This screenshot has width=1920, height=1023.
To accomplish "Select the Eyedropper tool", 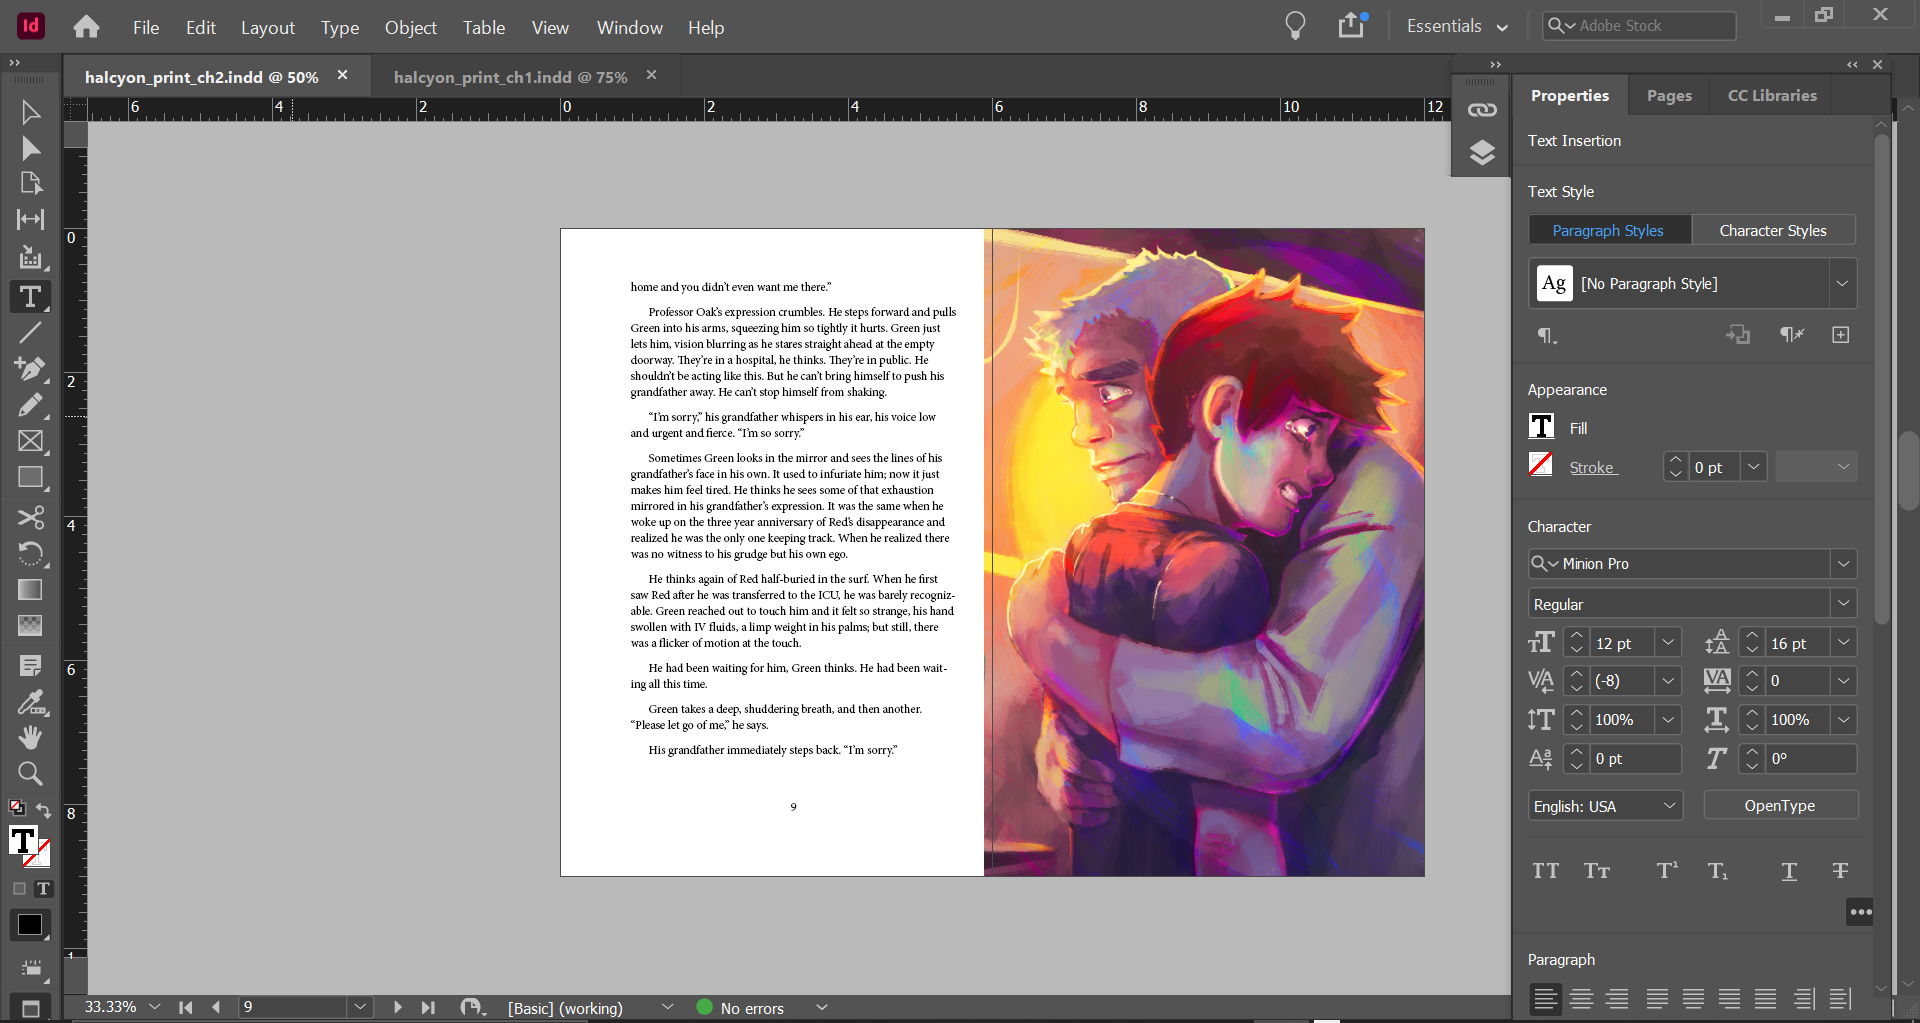I will tap(30, 702).
